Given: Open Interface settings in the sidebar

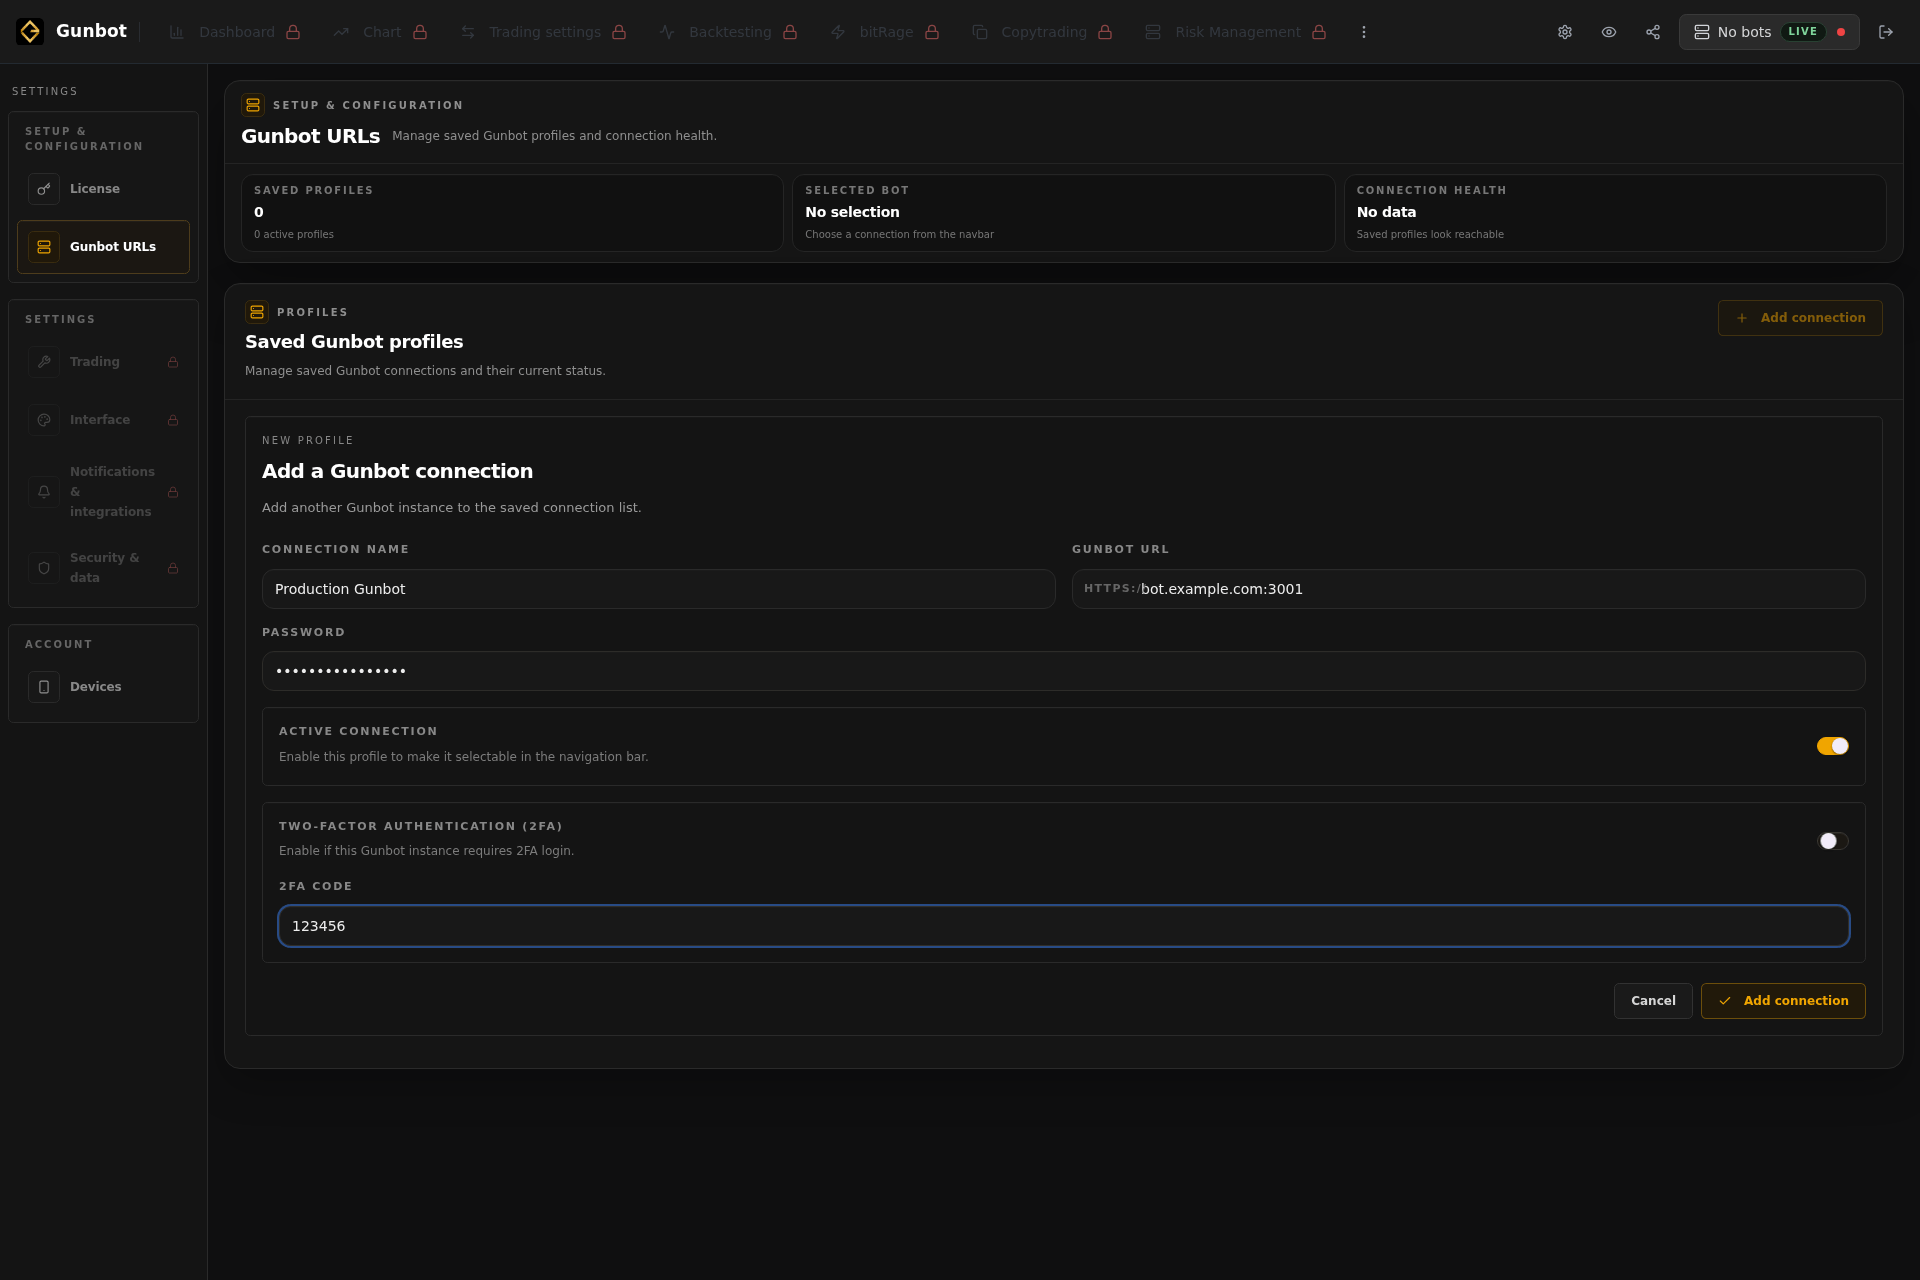Looking at the screenshot, I should pyautogui.click(x=103, y=420).
